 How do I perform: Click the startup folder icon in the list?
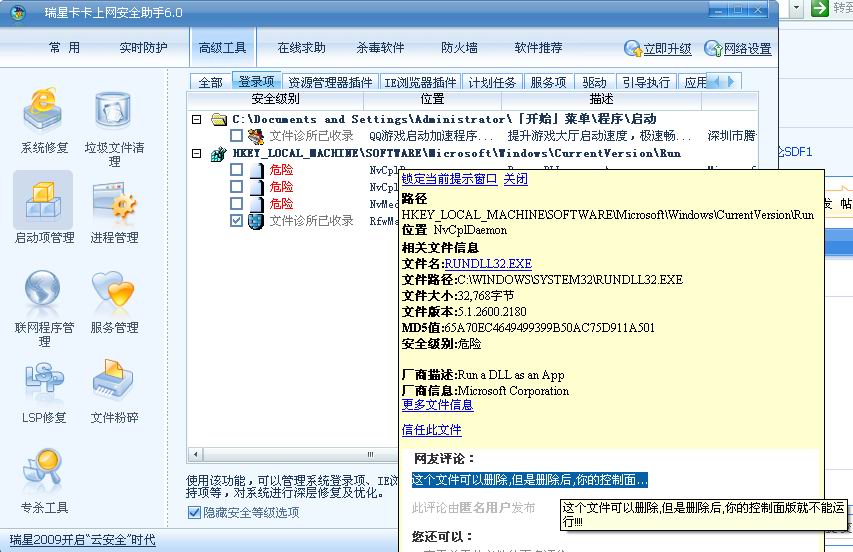(219, 119)
